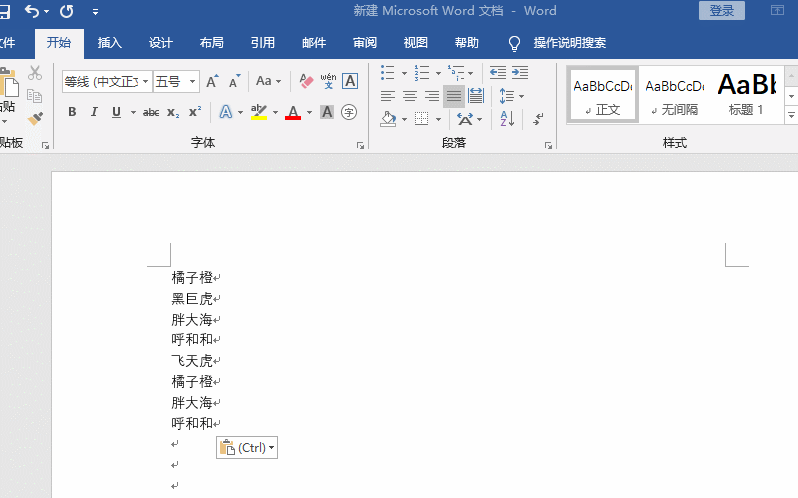The width and height of the screenshot is (798, 498).
Task: Expand the styles gallery
Action: [791, 115]
